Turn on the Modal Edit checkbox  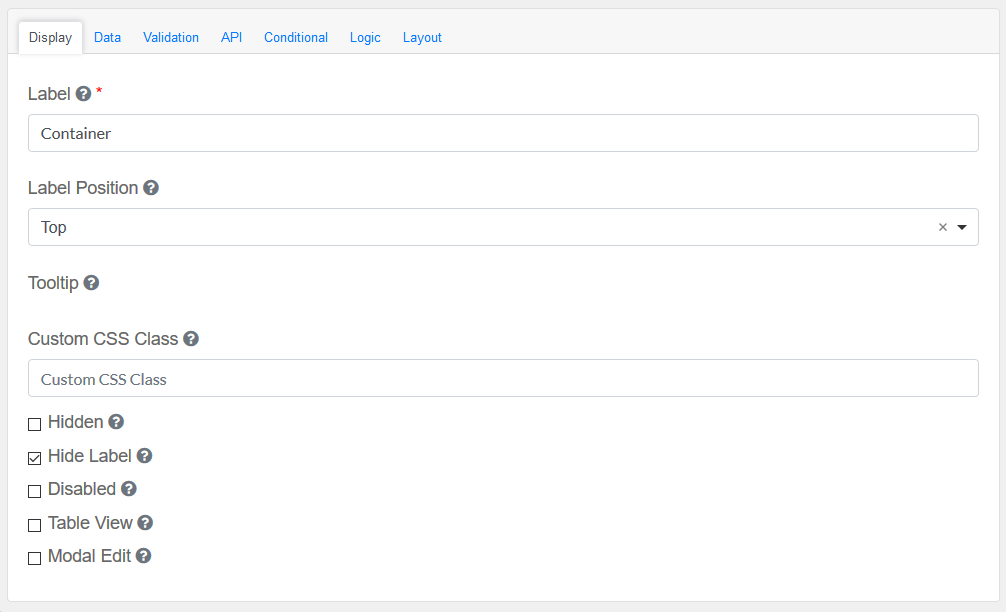(x=35, y=558)
